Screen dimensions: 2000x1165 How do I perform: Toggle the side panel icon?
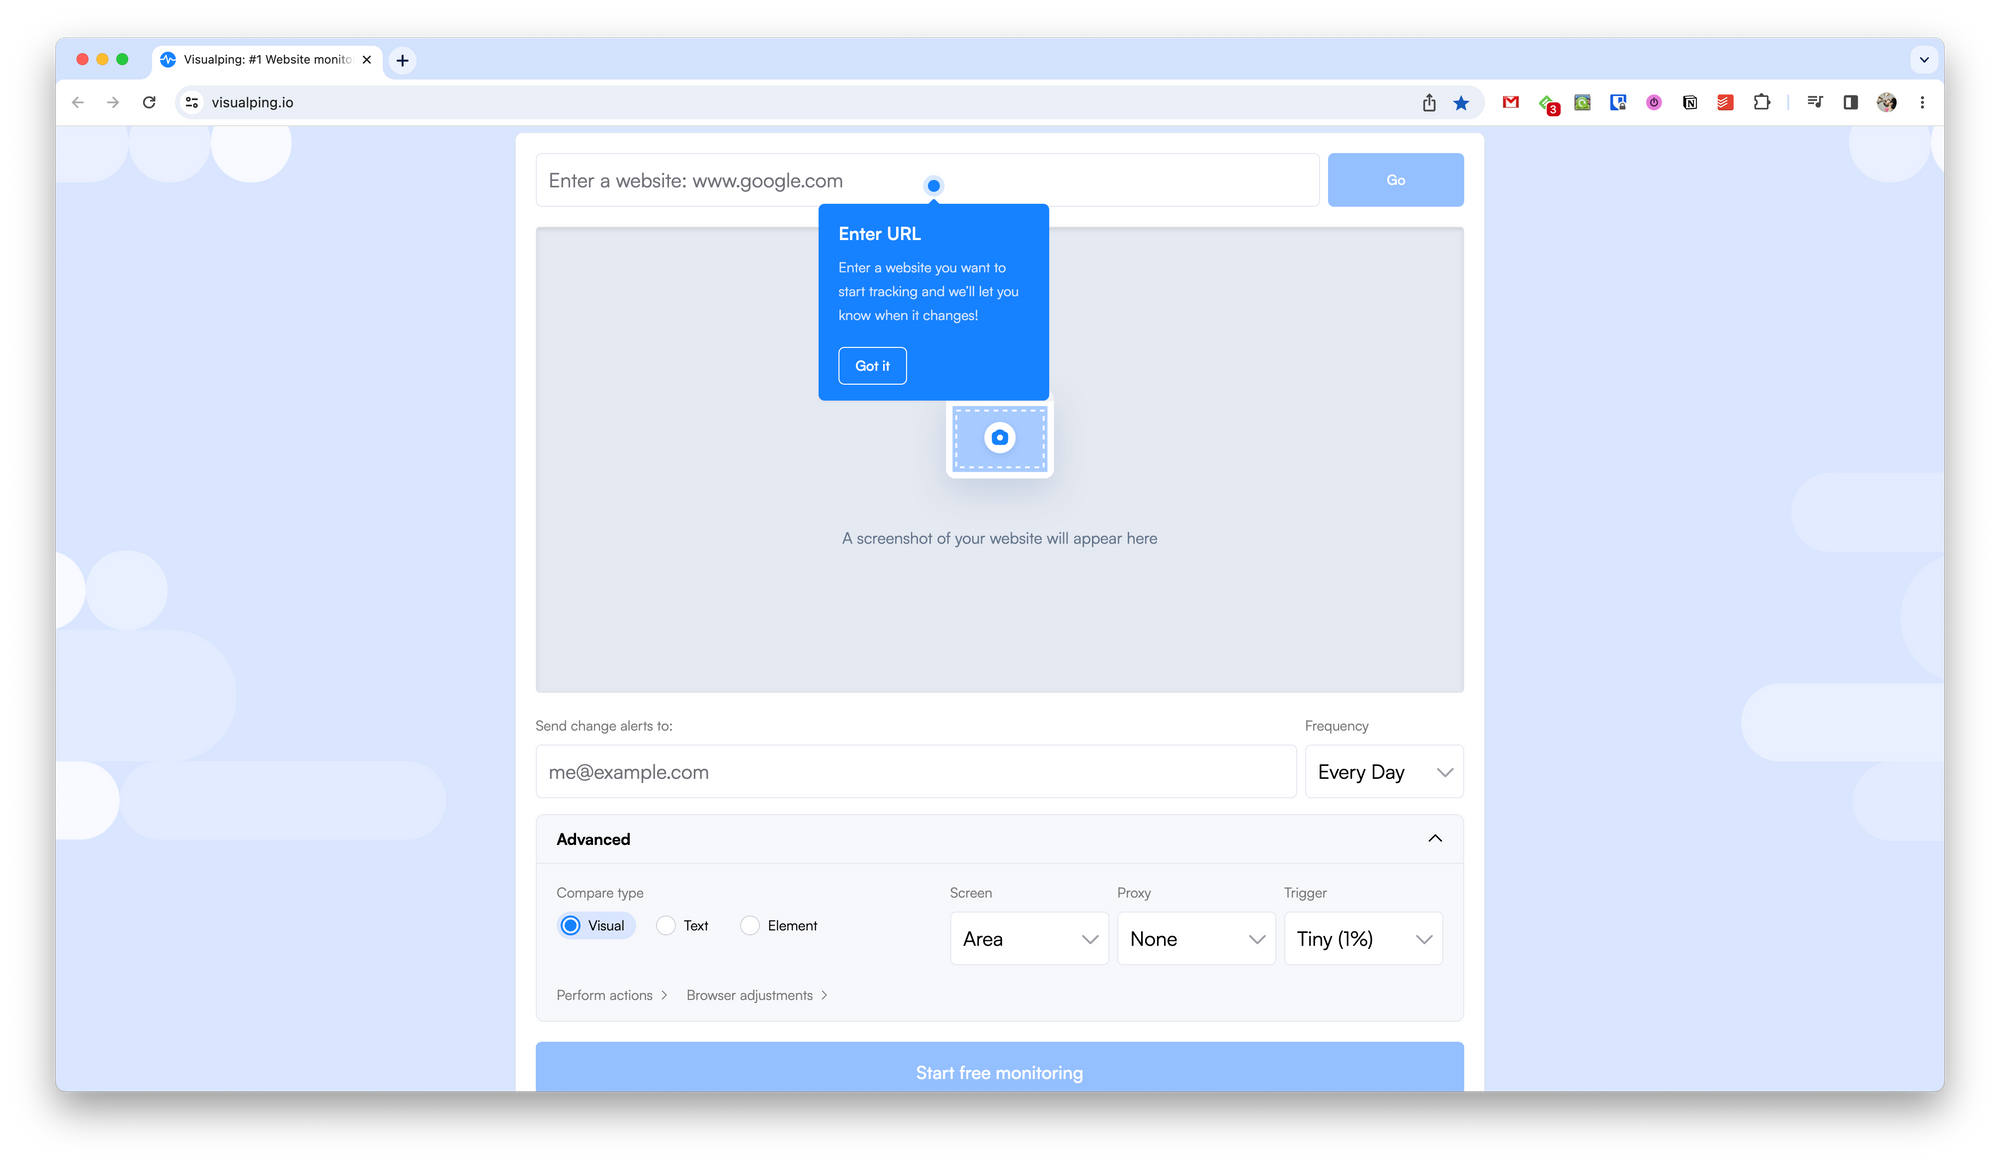1850,102
